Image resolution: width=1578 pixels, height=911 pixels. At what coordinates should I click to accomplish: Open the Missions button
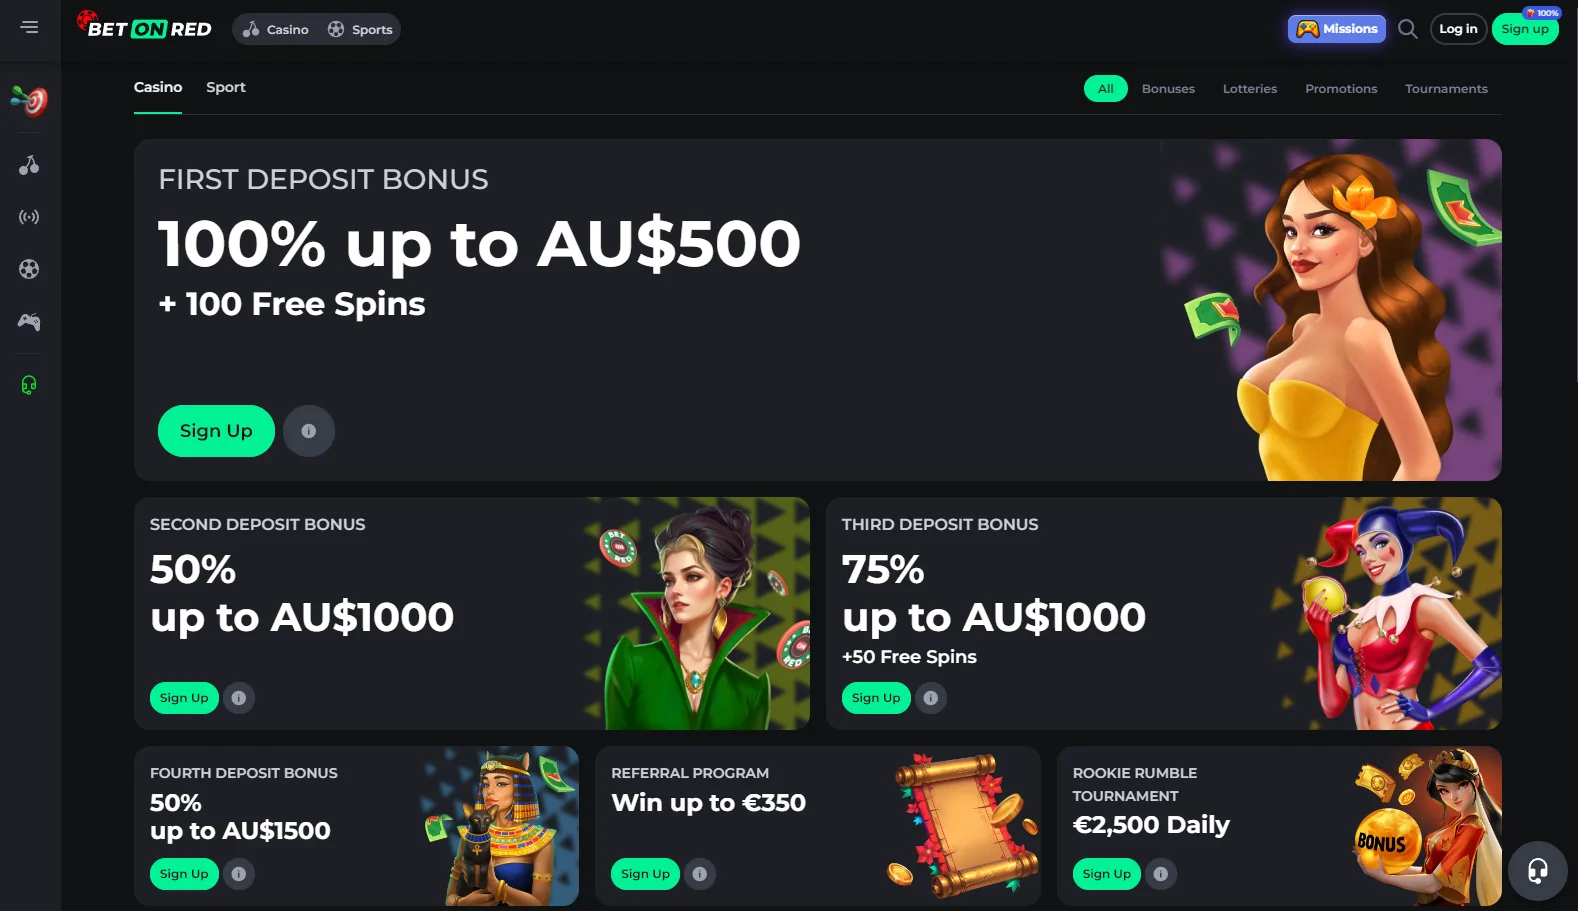click(1337, 29)
